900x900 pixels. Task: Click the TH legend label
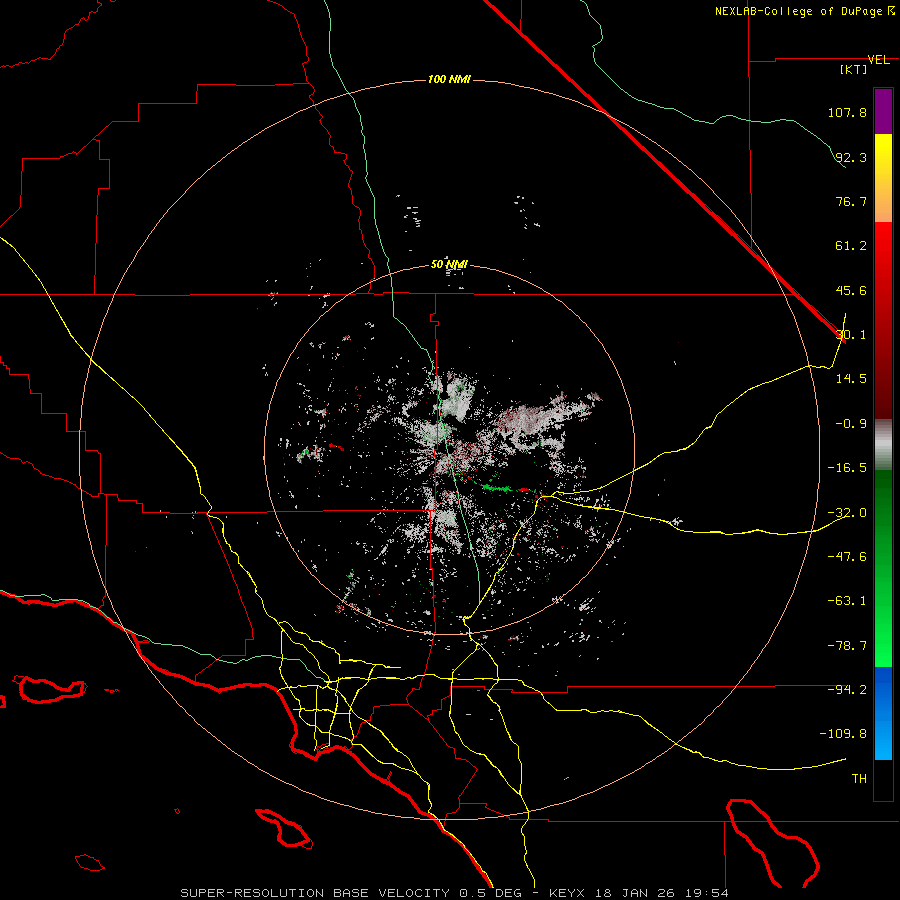click(859, 778)
